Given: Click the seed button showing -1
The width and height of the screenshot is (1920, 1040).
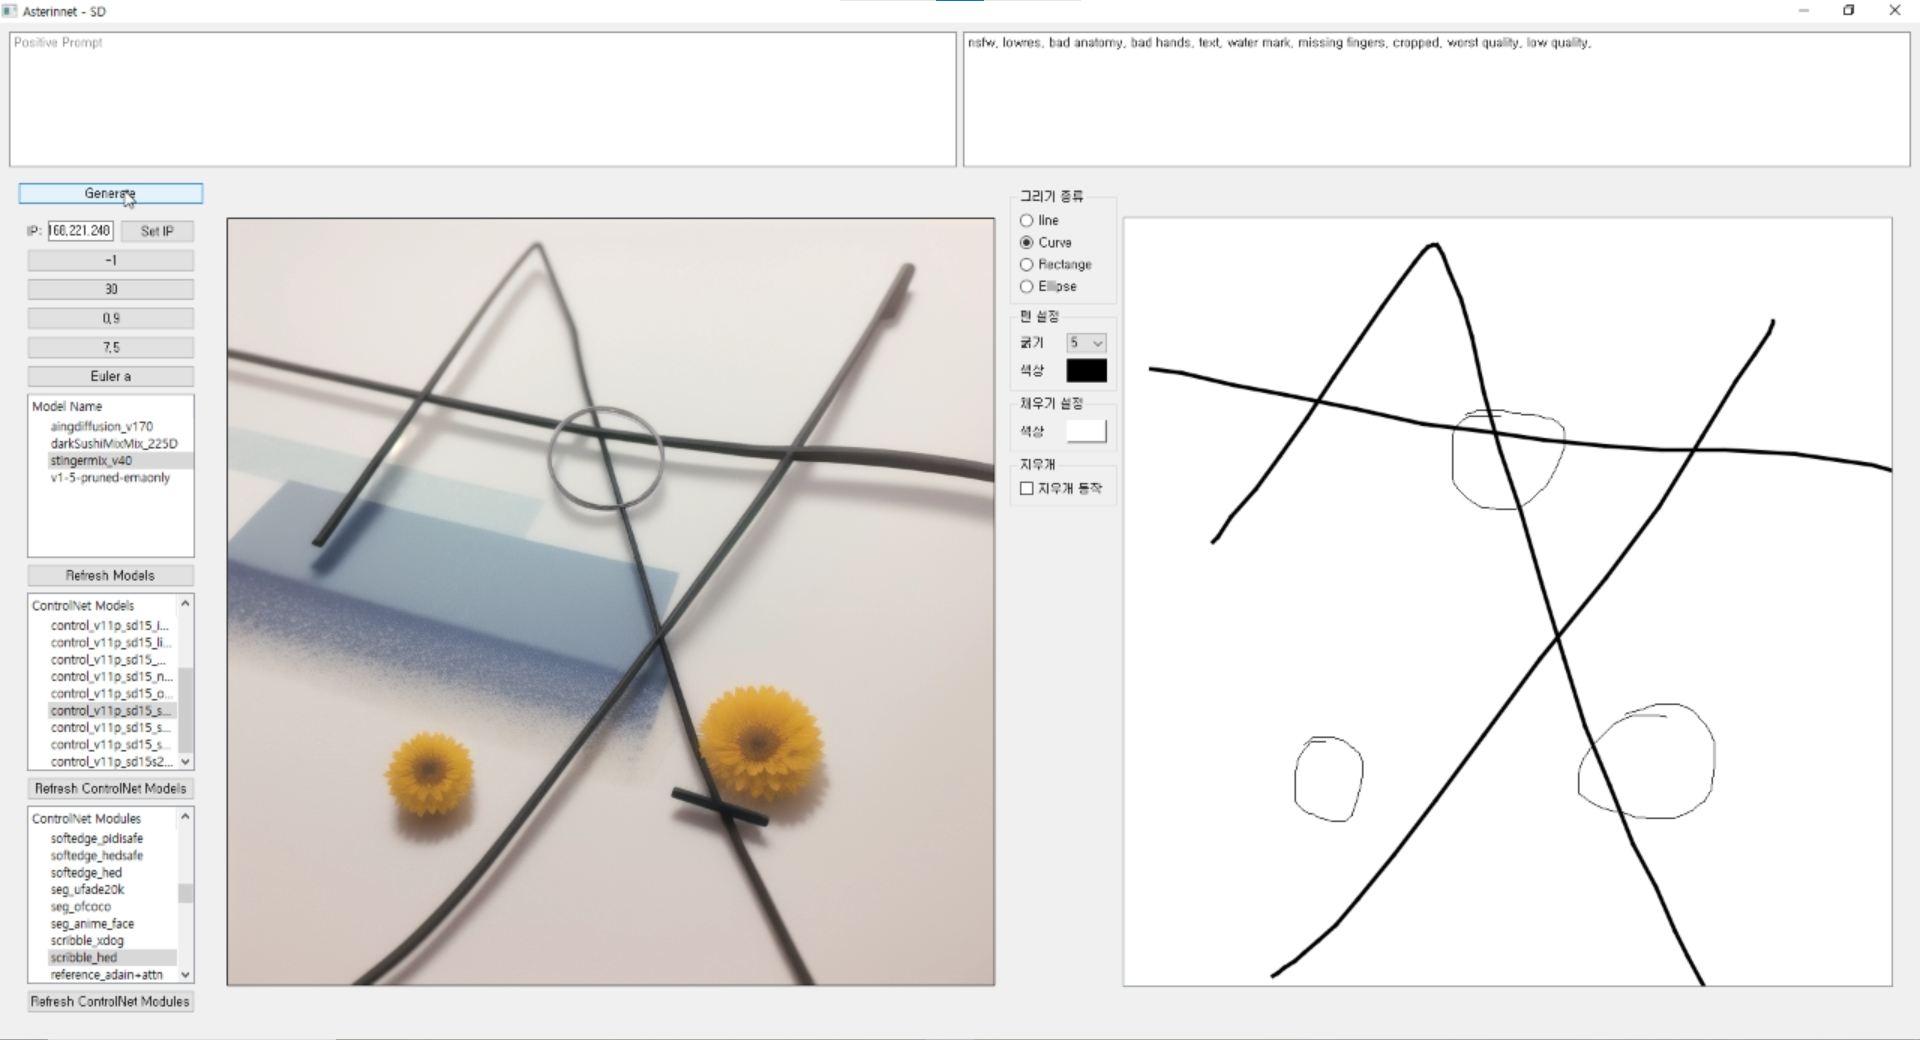Looking at the screenshot, I should tap(111, 260).
